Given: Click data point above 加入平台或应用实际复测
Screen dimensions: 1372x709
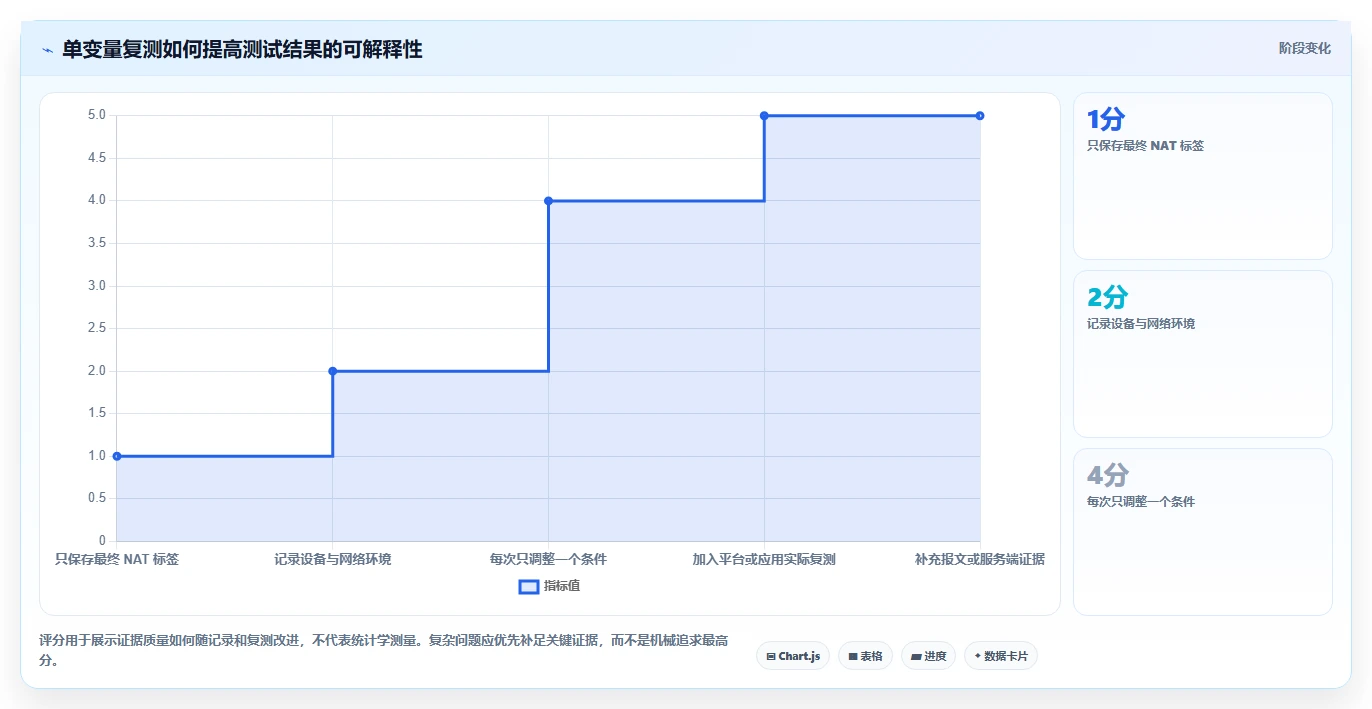Looking at the screenshot, I should pyautogui.click(x=764, y=116).
